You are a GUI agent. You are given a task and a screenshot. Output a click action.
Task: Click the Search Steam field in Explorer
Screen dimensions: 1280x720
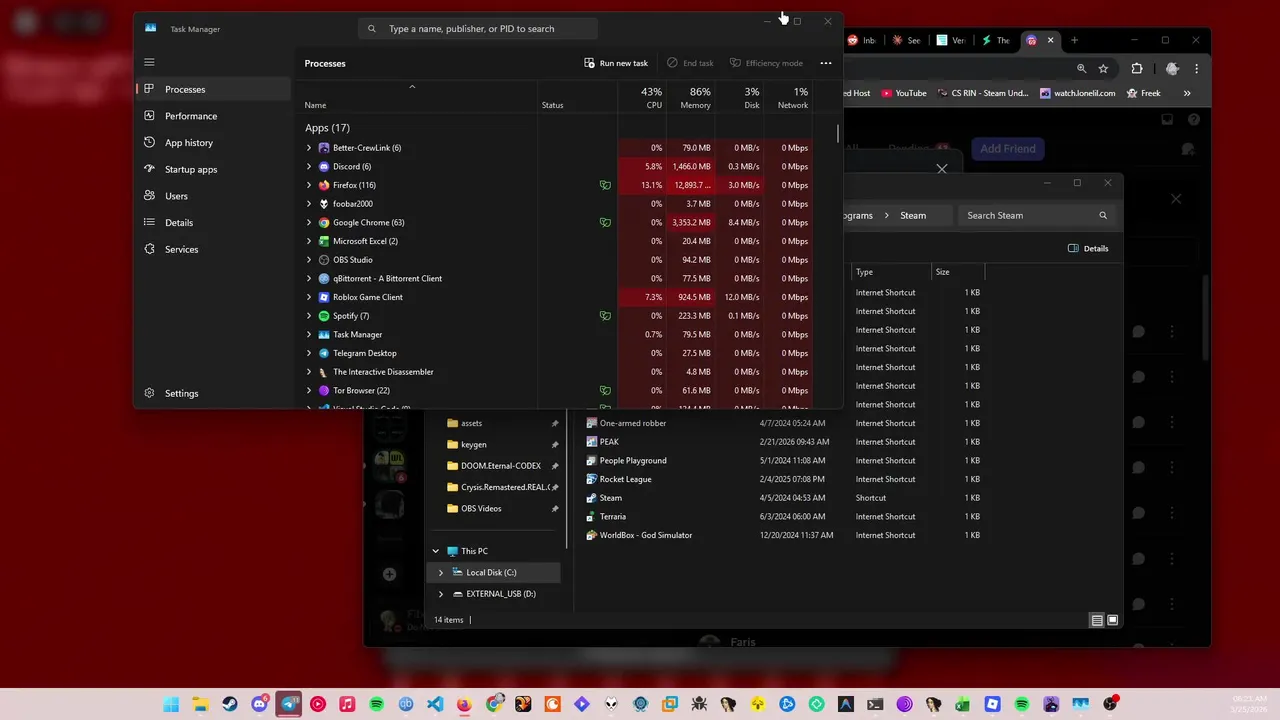1036,215
